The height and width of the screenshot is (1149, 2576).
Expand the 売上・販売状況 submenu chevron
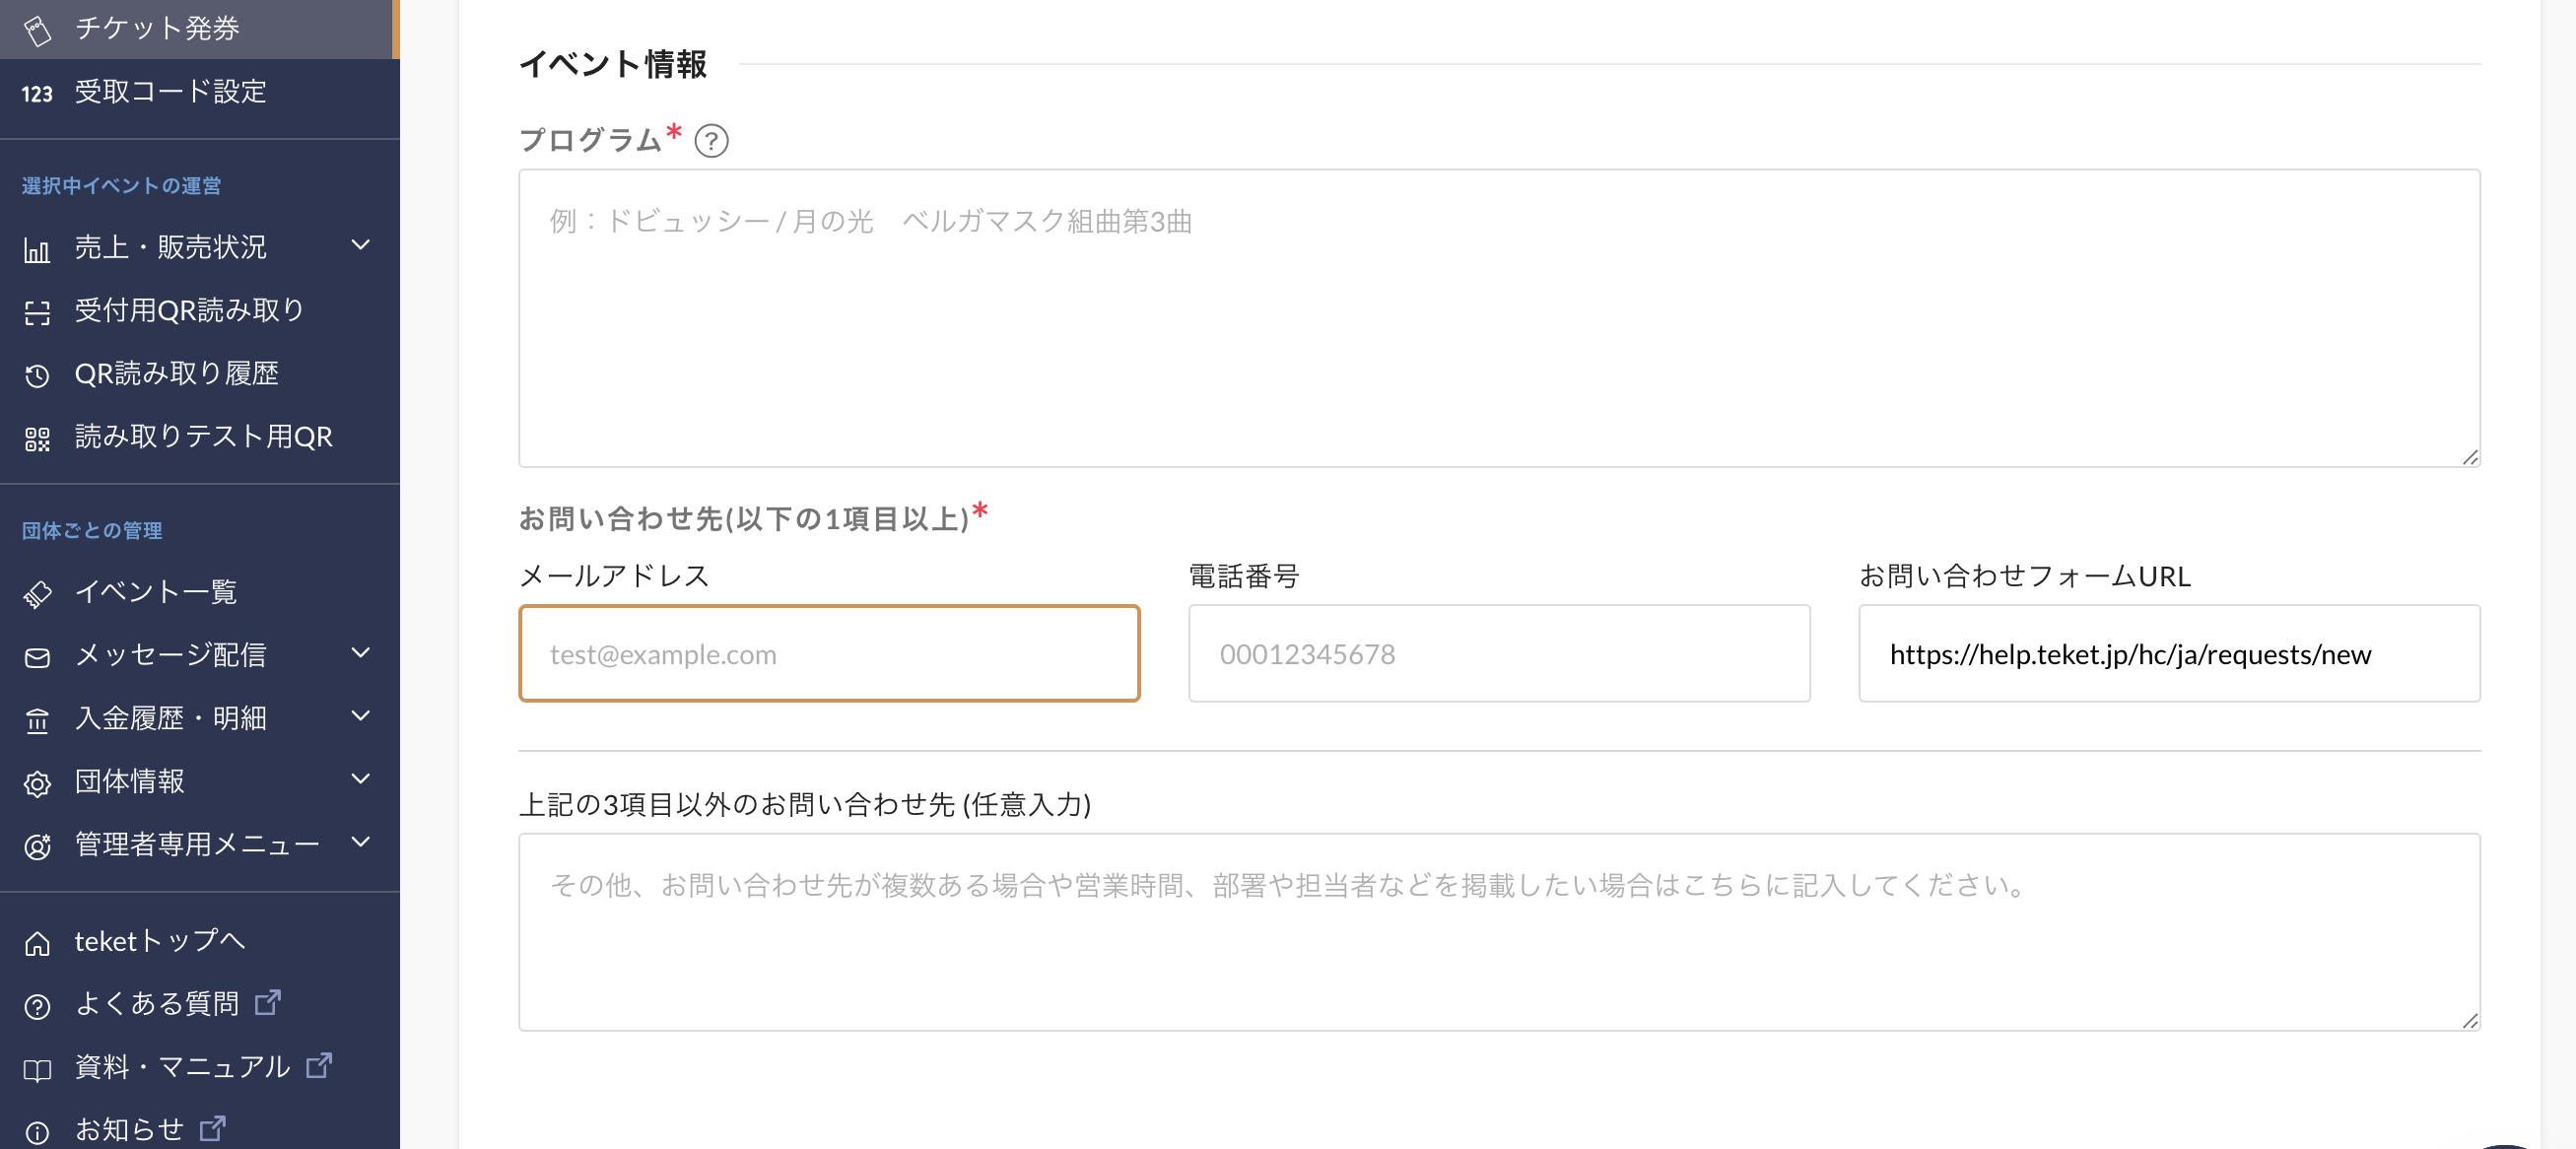[x=361, y=245]
